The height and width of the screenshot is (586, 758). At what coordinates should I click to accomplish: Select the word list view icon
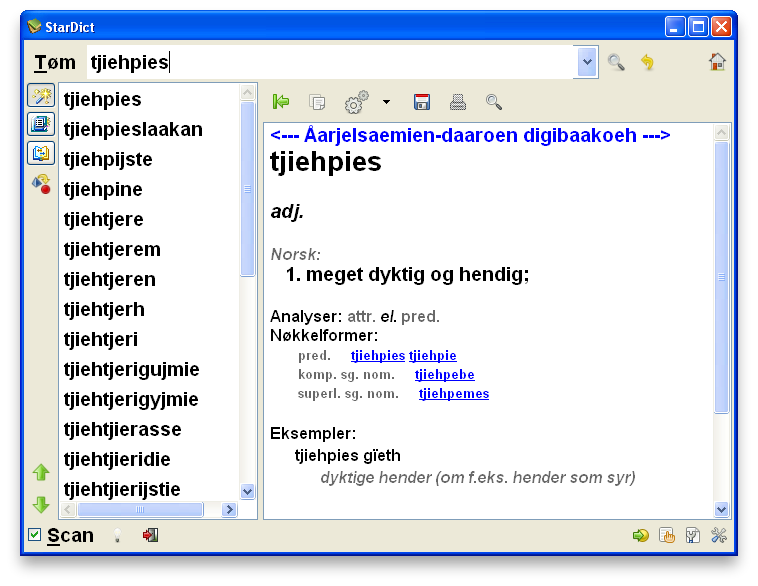click(41, 124)
